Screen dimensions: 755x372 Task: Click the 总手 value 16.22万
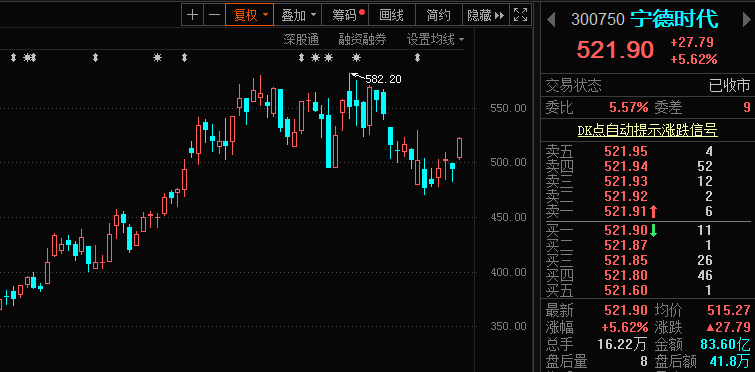(x=622, y=344)
